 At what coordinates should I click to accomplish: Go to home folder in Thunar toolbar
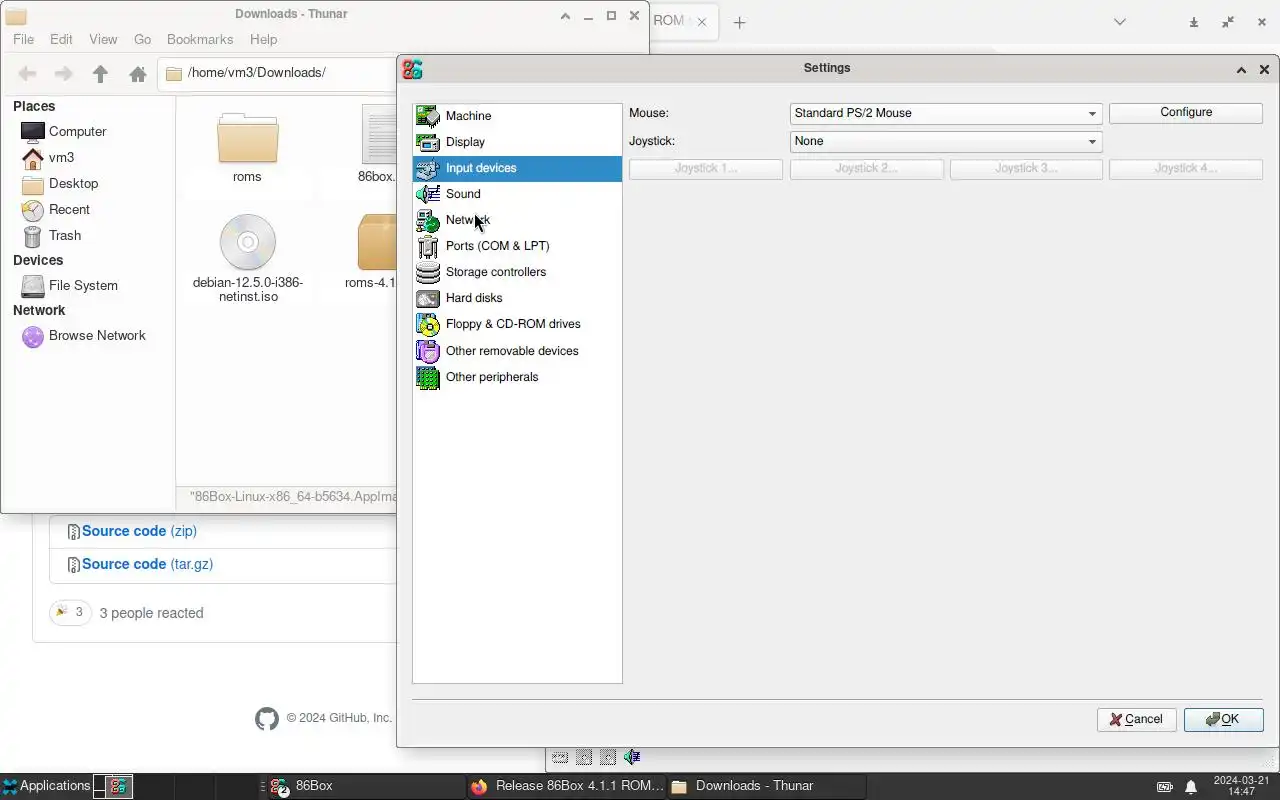point(138,73)
